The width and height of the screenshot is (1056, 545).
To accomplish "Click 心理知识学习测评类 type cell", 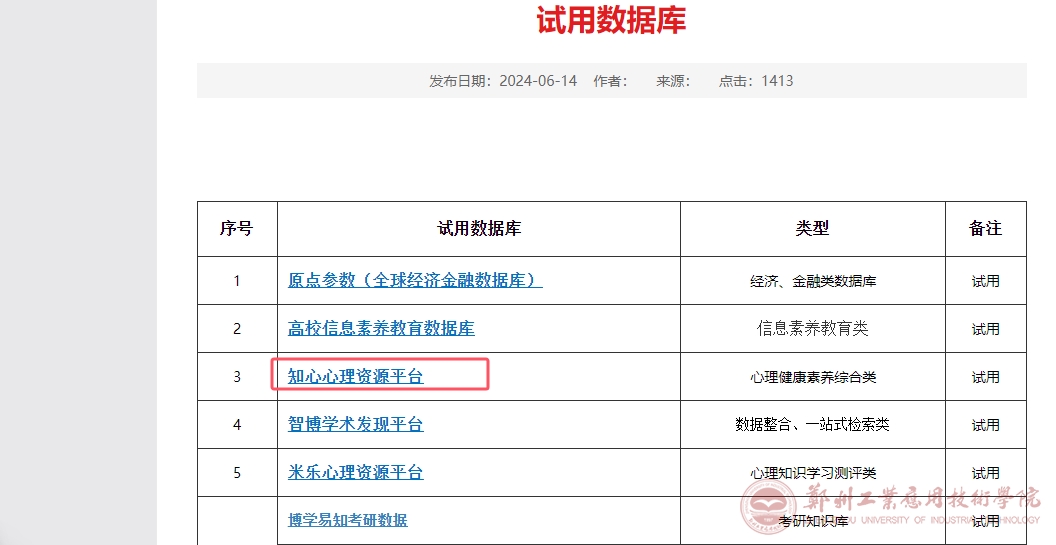I will pyautogui.click(x=813, y=473).
